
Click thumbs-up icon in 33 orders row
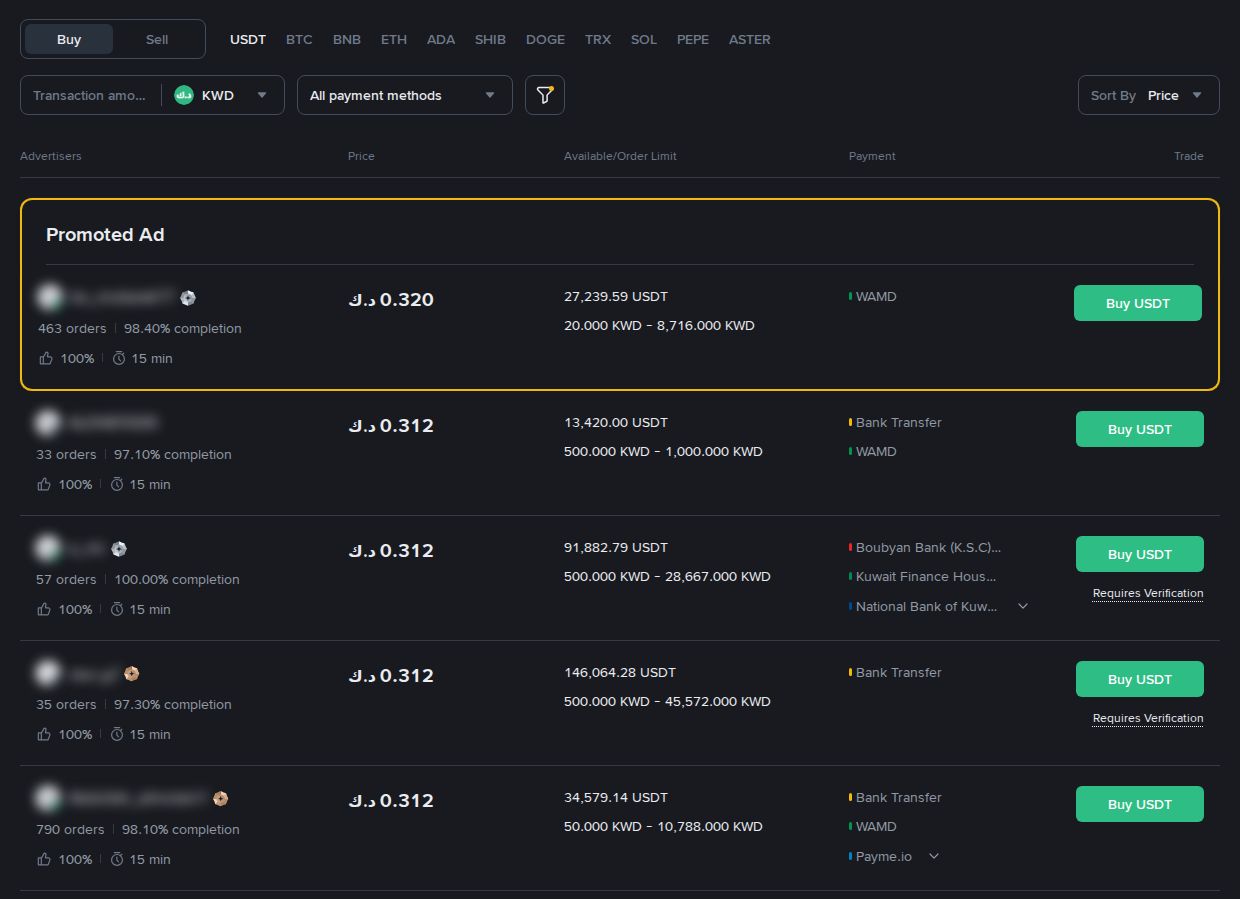click(x=44, y=484)
